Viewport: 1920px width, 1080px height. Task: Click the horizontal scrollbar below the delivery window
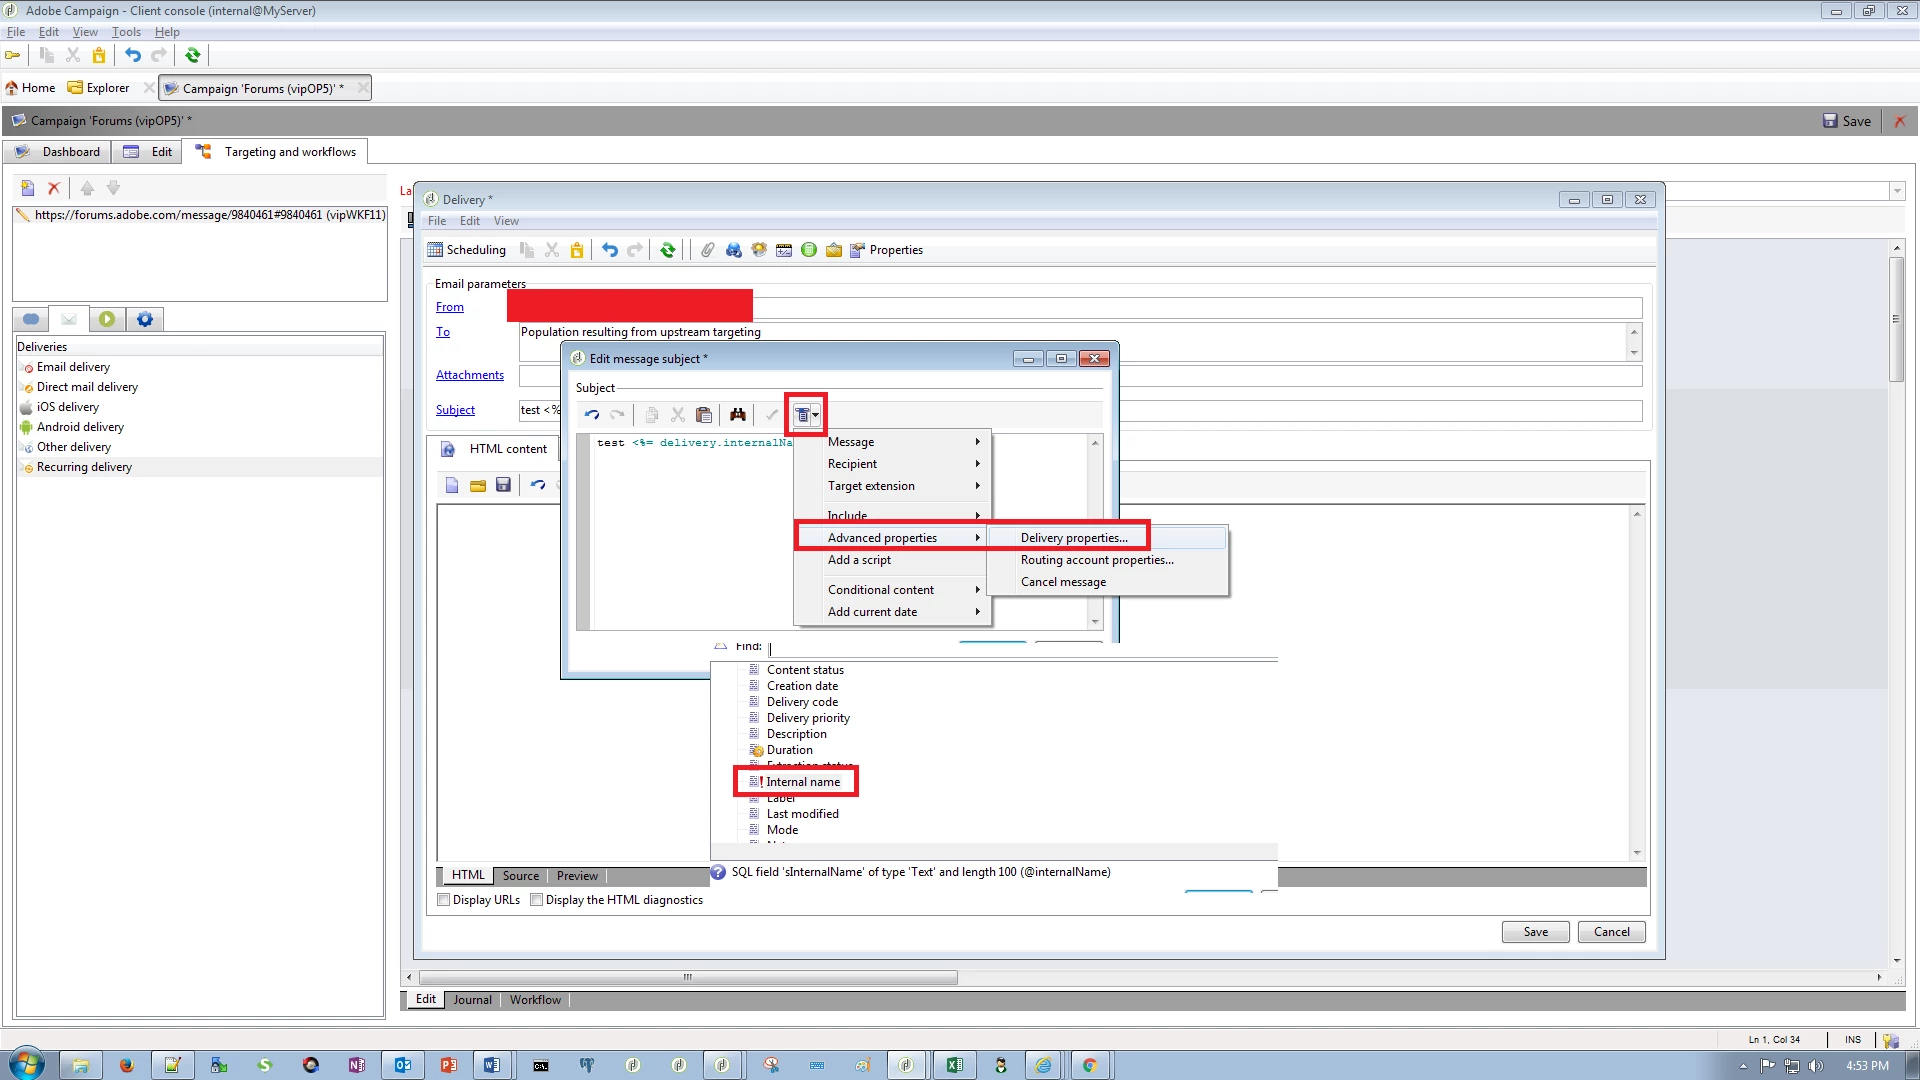pyautogui.click(x=688, y=977)
